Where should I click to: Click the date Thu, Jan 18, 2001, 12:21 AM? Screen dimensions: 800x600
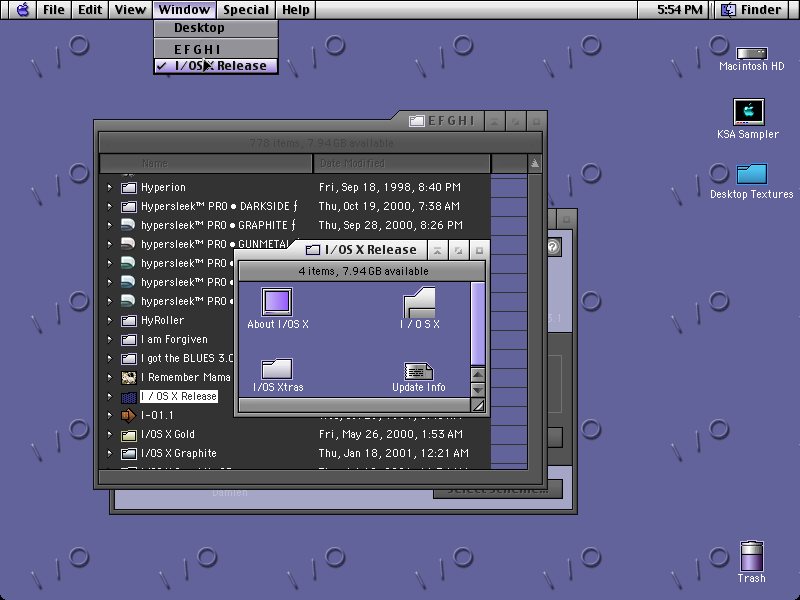pos(393,454)
